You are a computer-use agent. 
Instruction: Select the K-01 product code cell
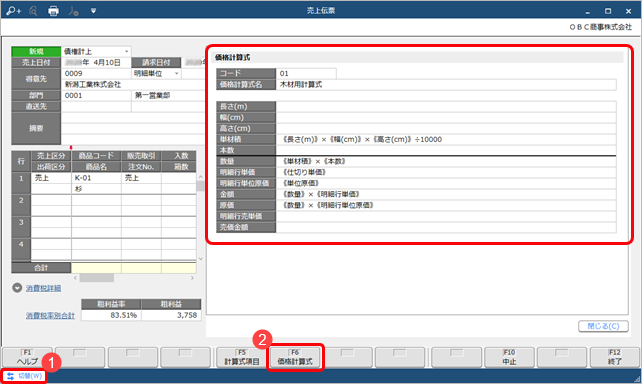(96, 178)
